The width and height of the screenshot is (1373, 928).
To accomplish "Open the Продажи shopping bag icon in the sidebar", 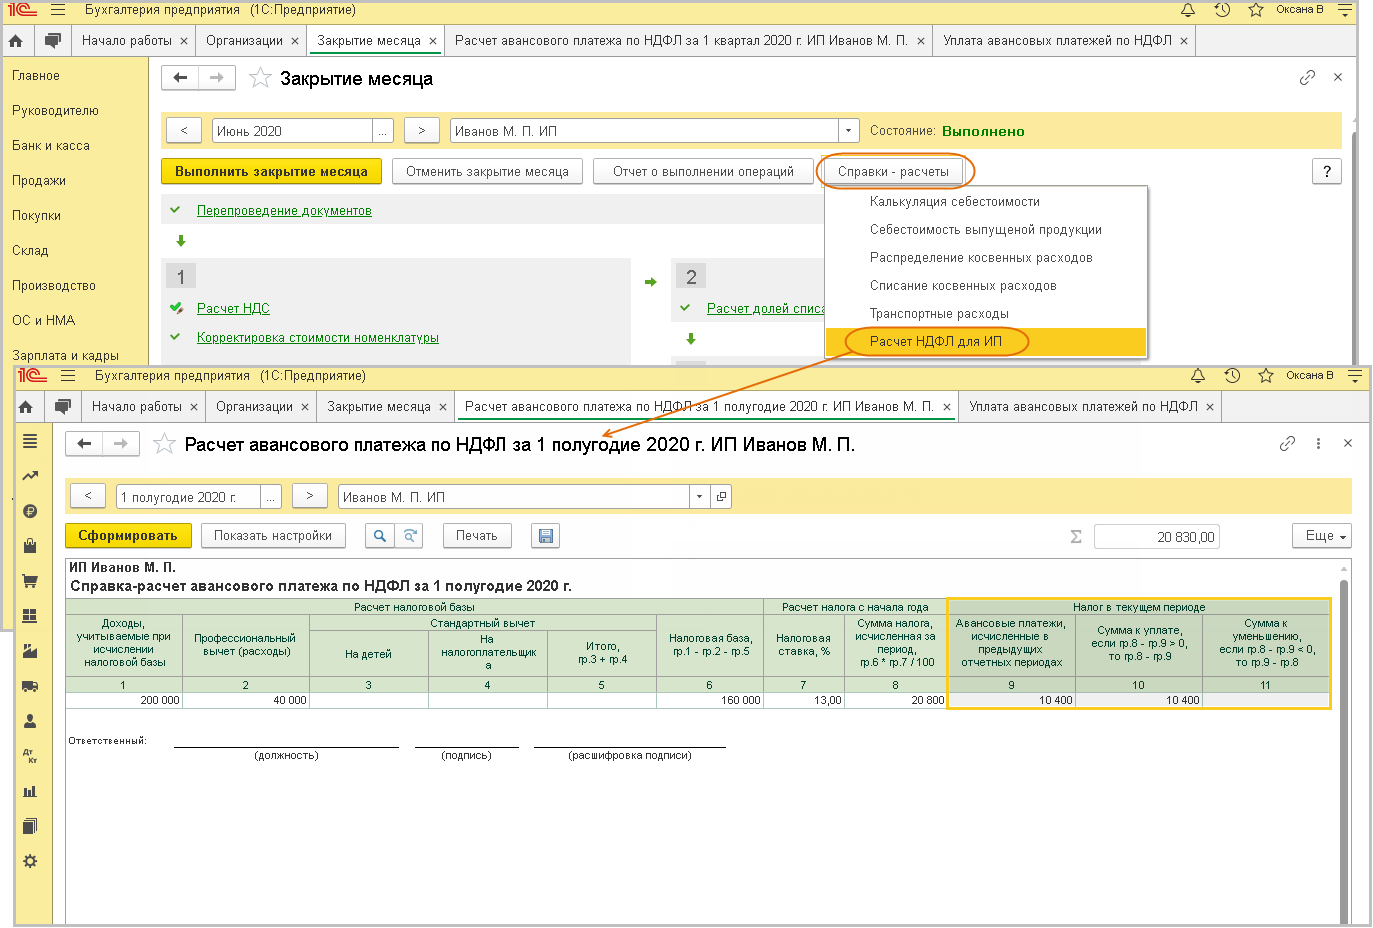I will pos(30,546).
